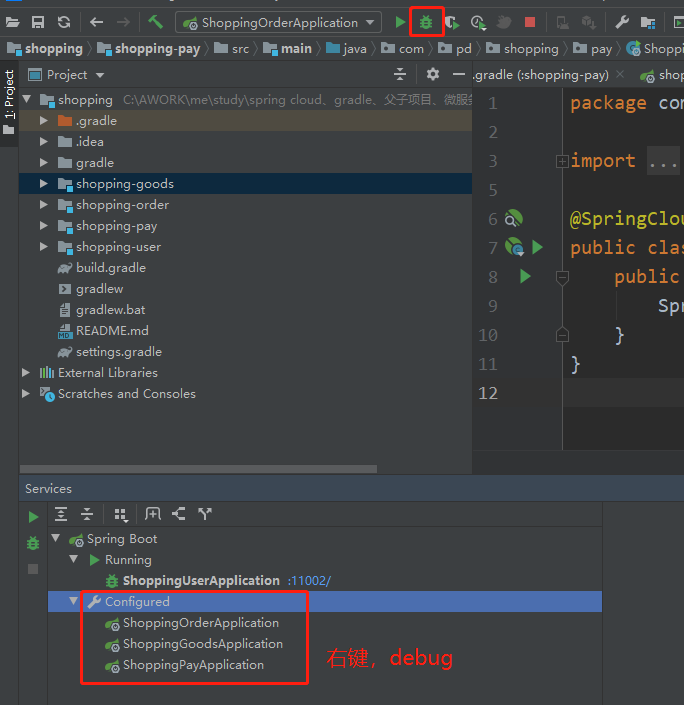Open settings with the wrench toolbar icon
The image size is (684, 705).
621,22
